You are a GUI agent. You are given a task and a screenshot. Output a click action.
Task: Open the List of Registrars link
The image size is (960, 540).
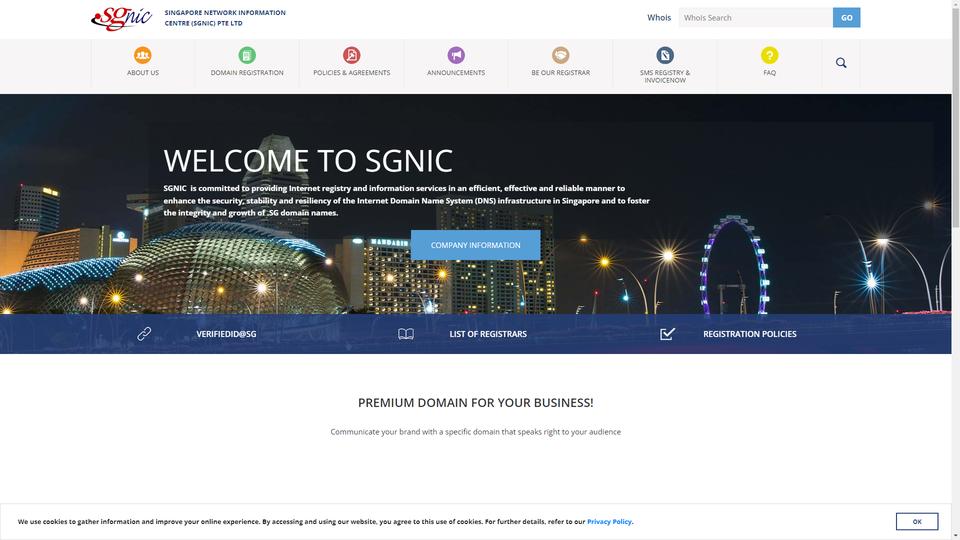pos(488,334)
